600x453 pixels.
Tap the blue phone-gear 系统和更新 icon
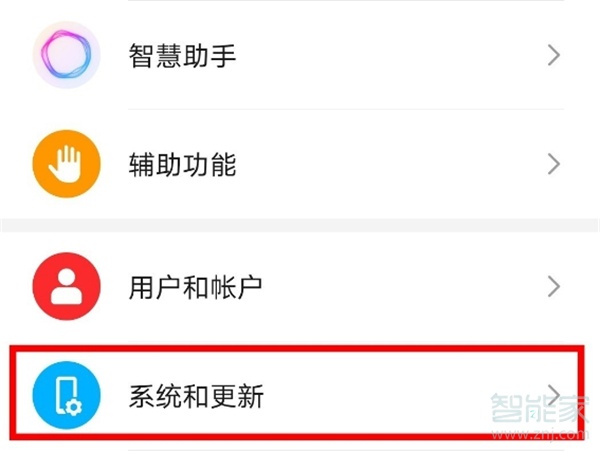(67, 397)
